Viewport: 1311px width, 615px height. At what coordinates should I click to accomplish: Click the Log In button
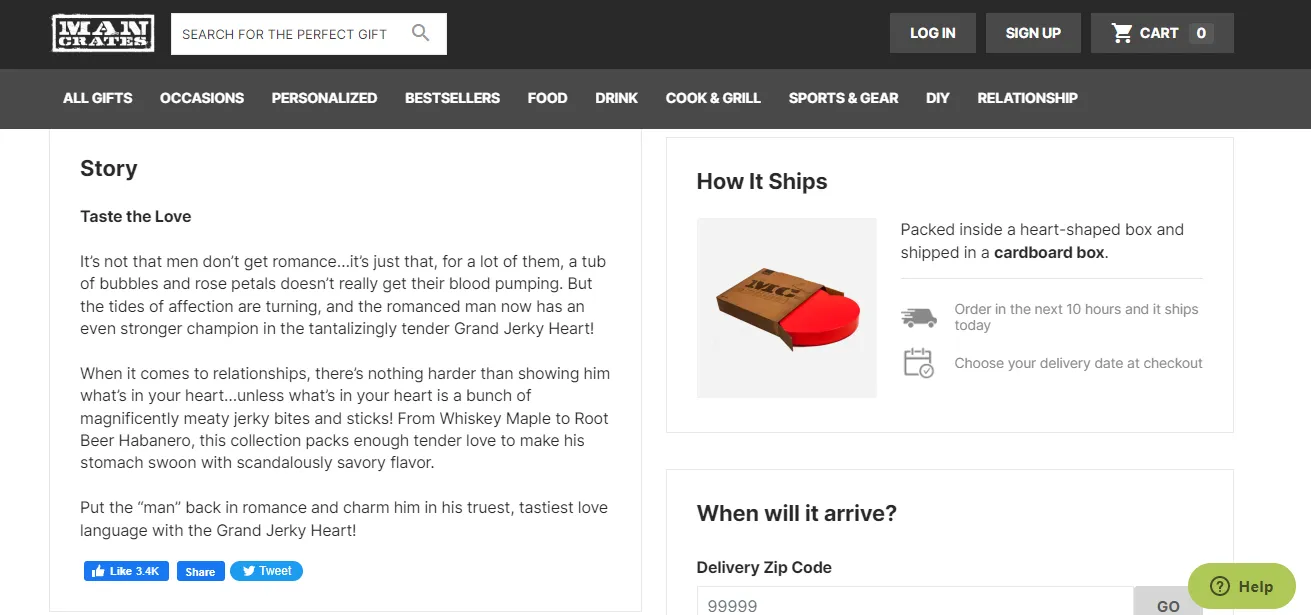tap(932, 33)
